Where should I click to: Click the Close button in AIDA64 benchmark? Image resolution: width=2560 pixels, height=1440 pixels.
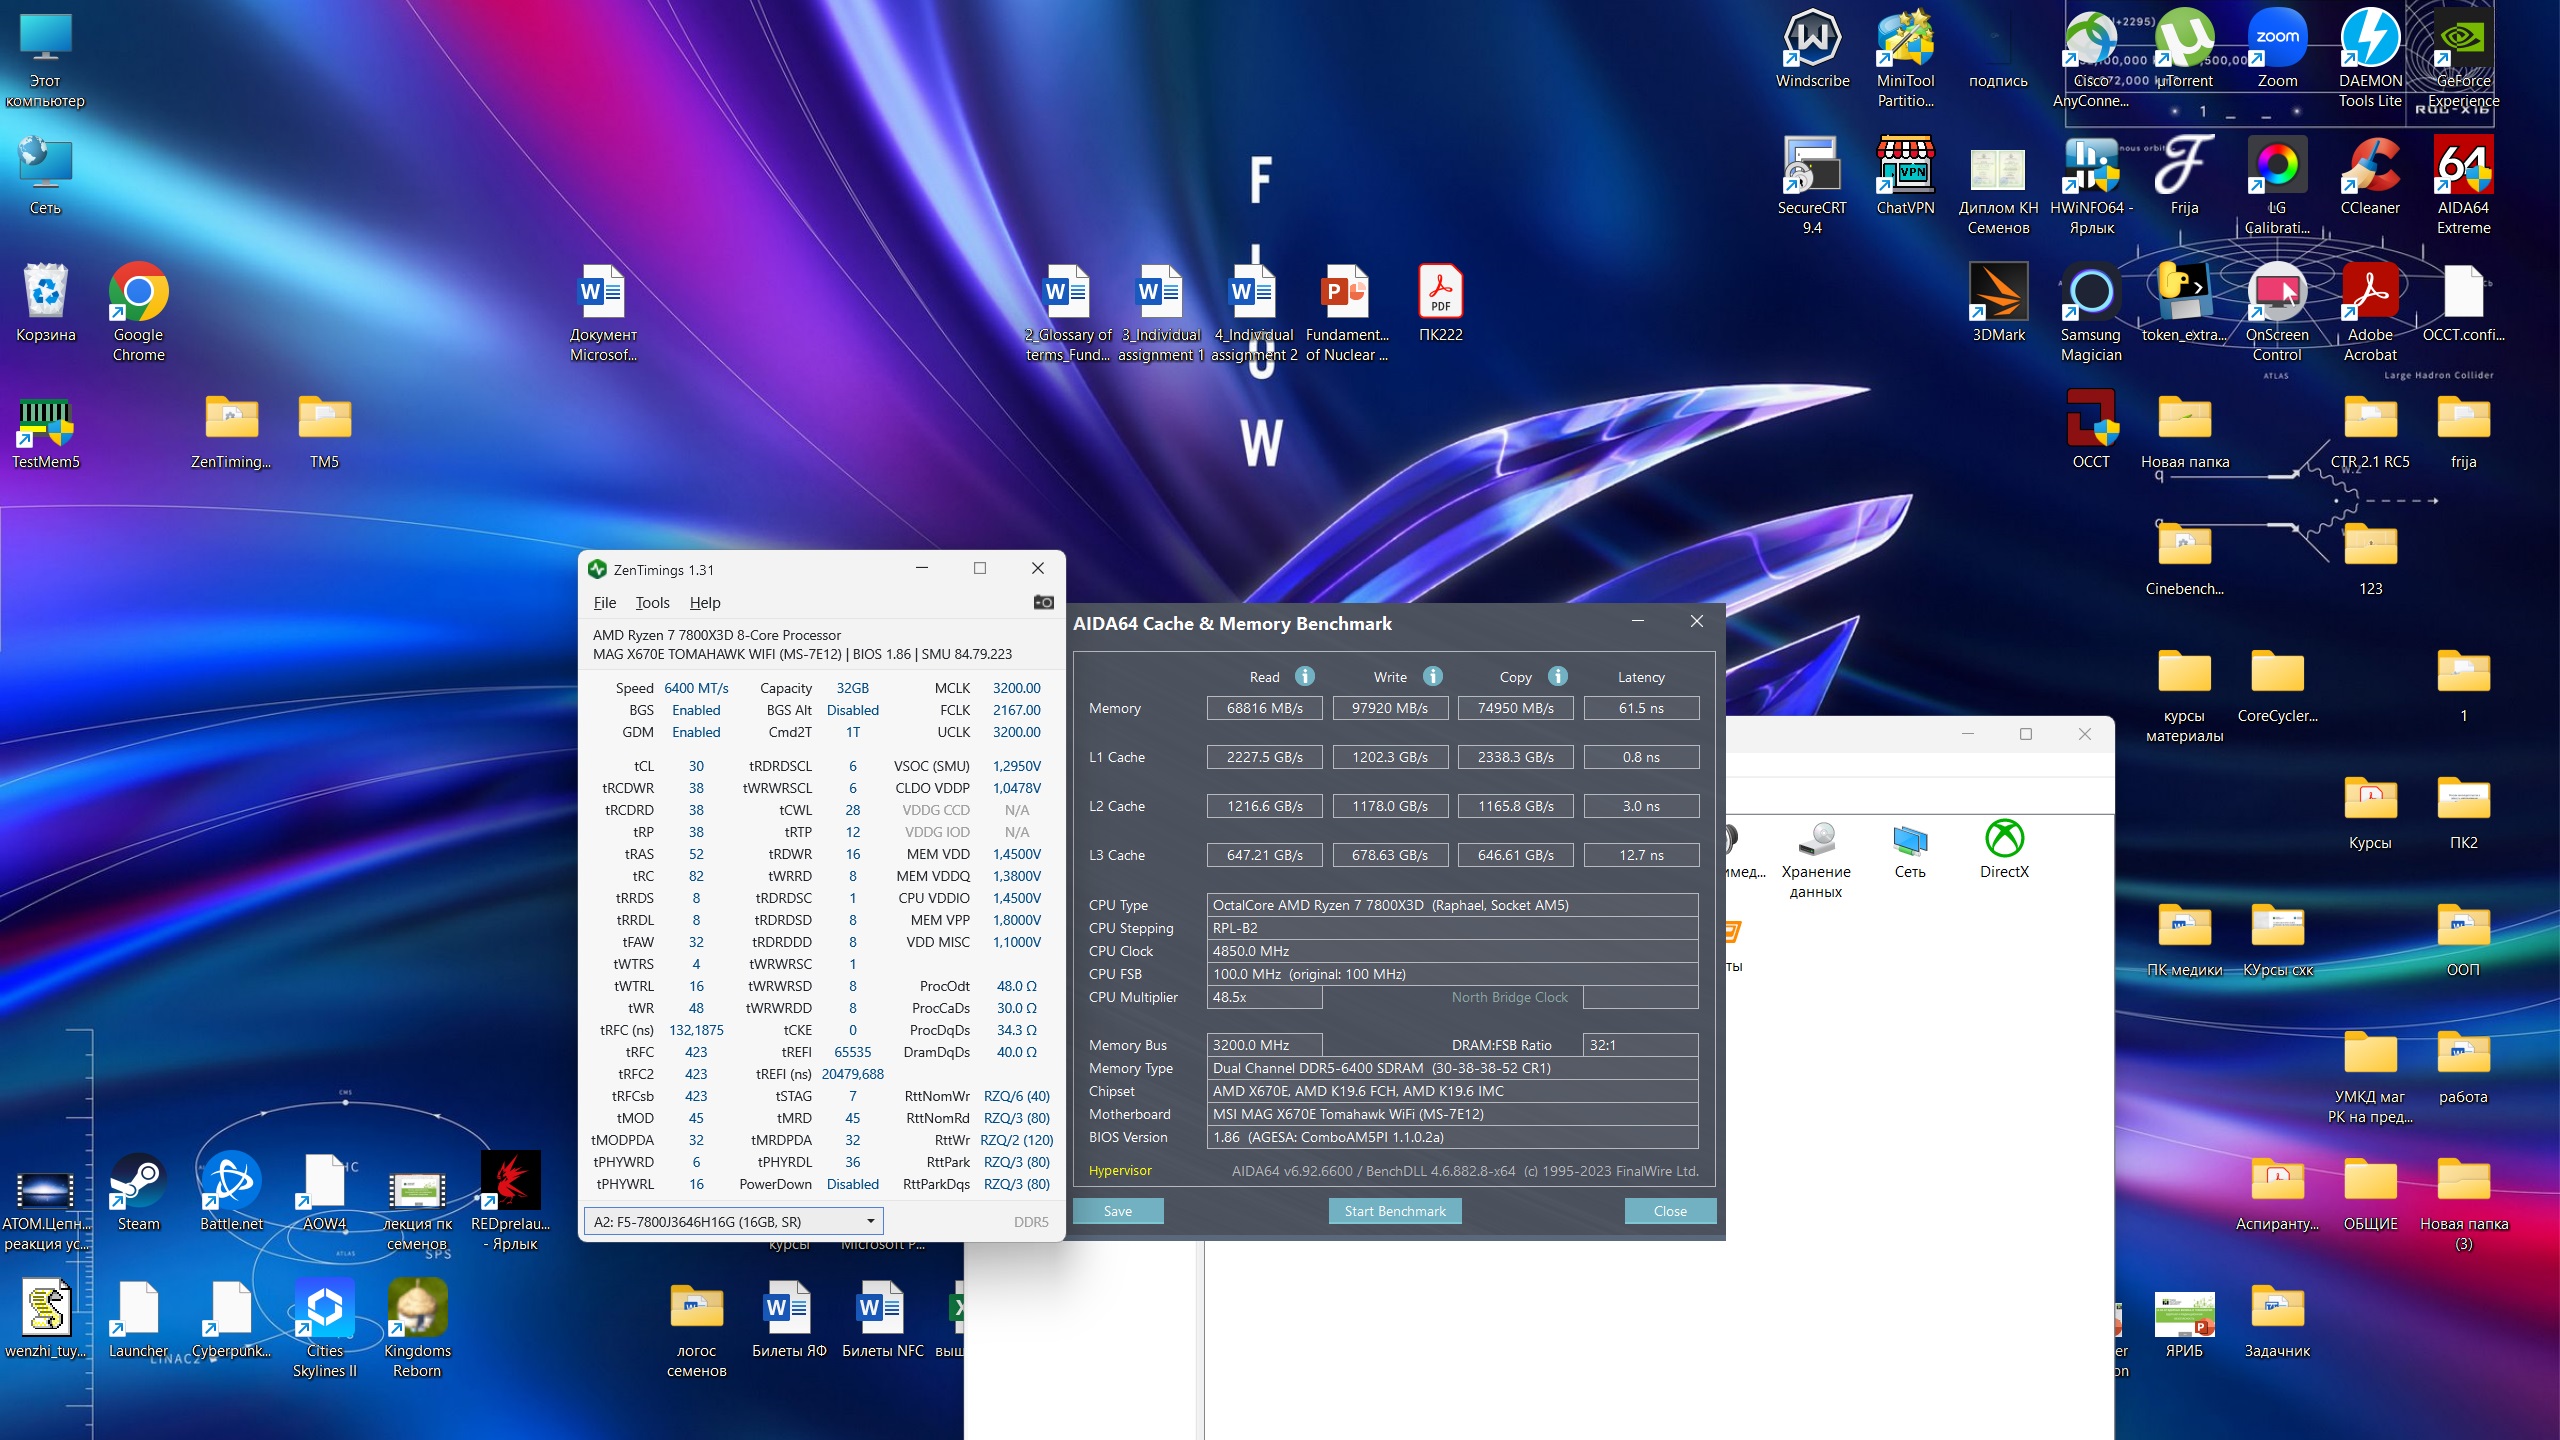pyautogui.click(x=1669, y=1211)
